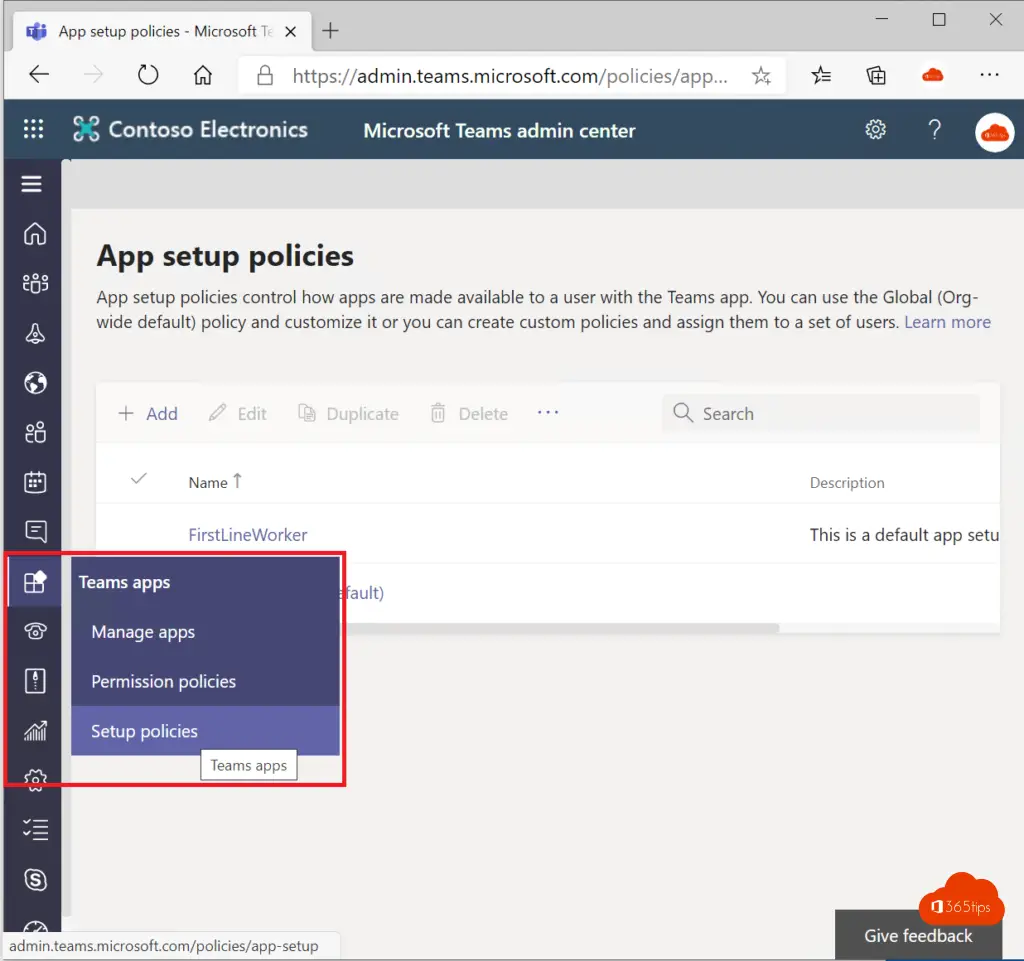Click the Teams icon in left sidebar
This screenshot has width=1024, height=961.
coord(35,284)
